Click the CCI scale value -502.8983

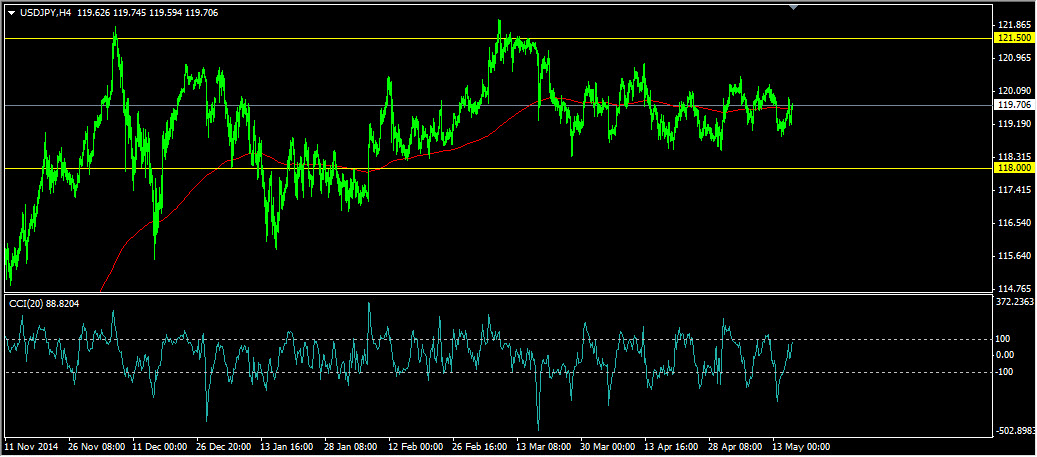coord(1014,432)
